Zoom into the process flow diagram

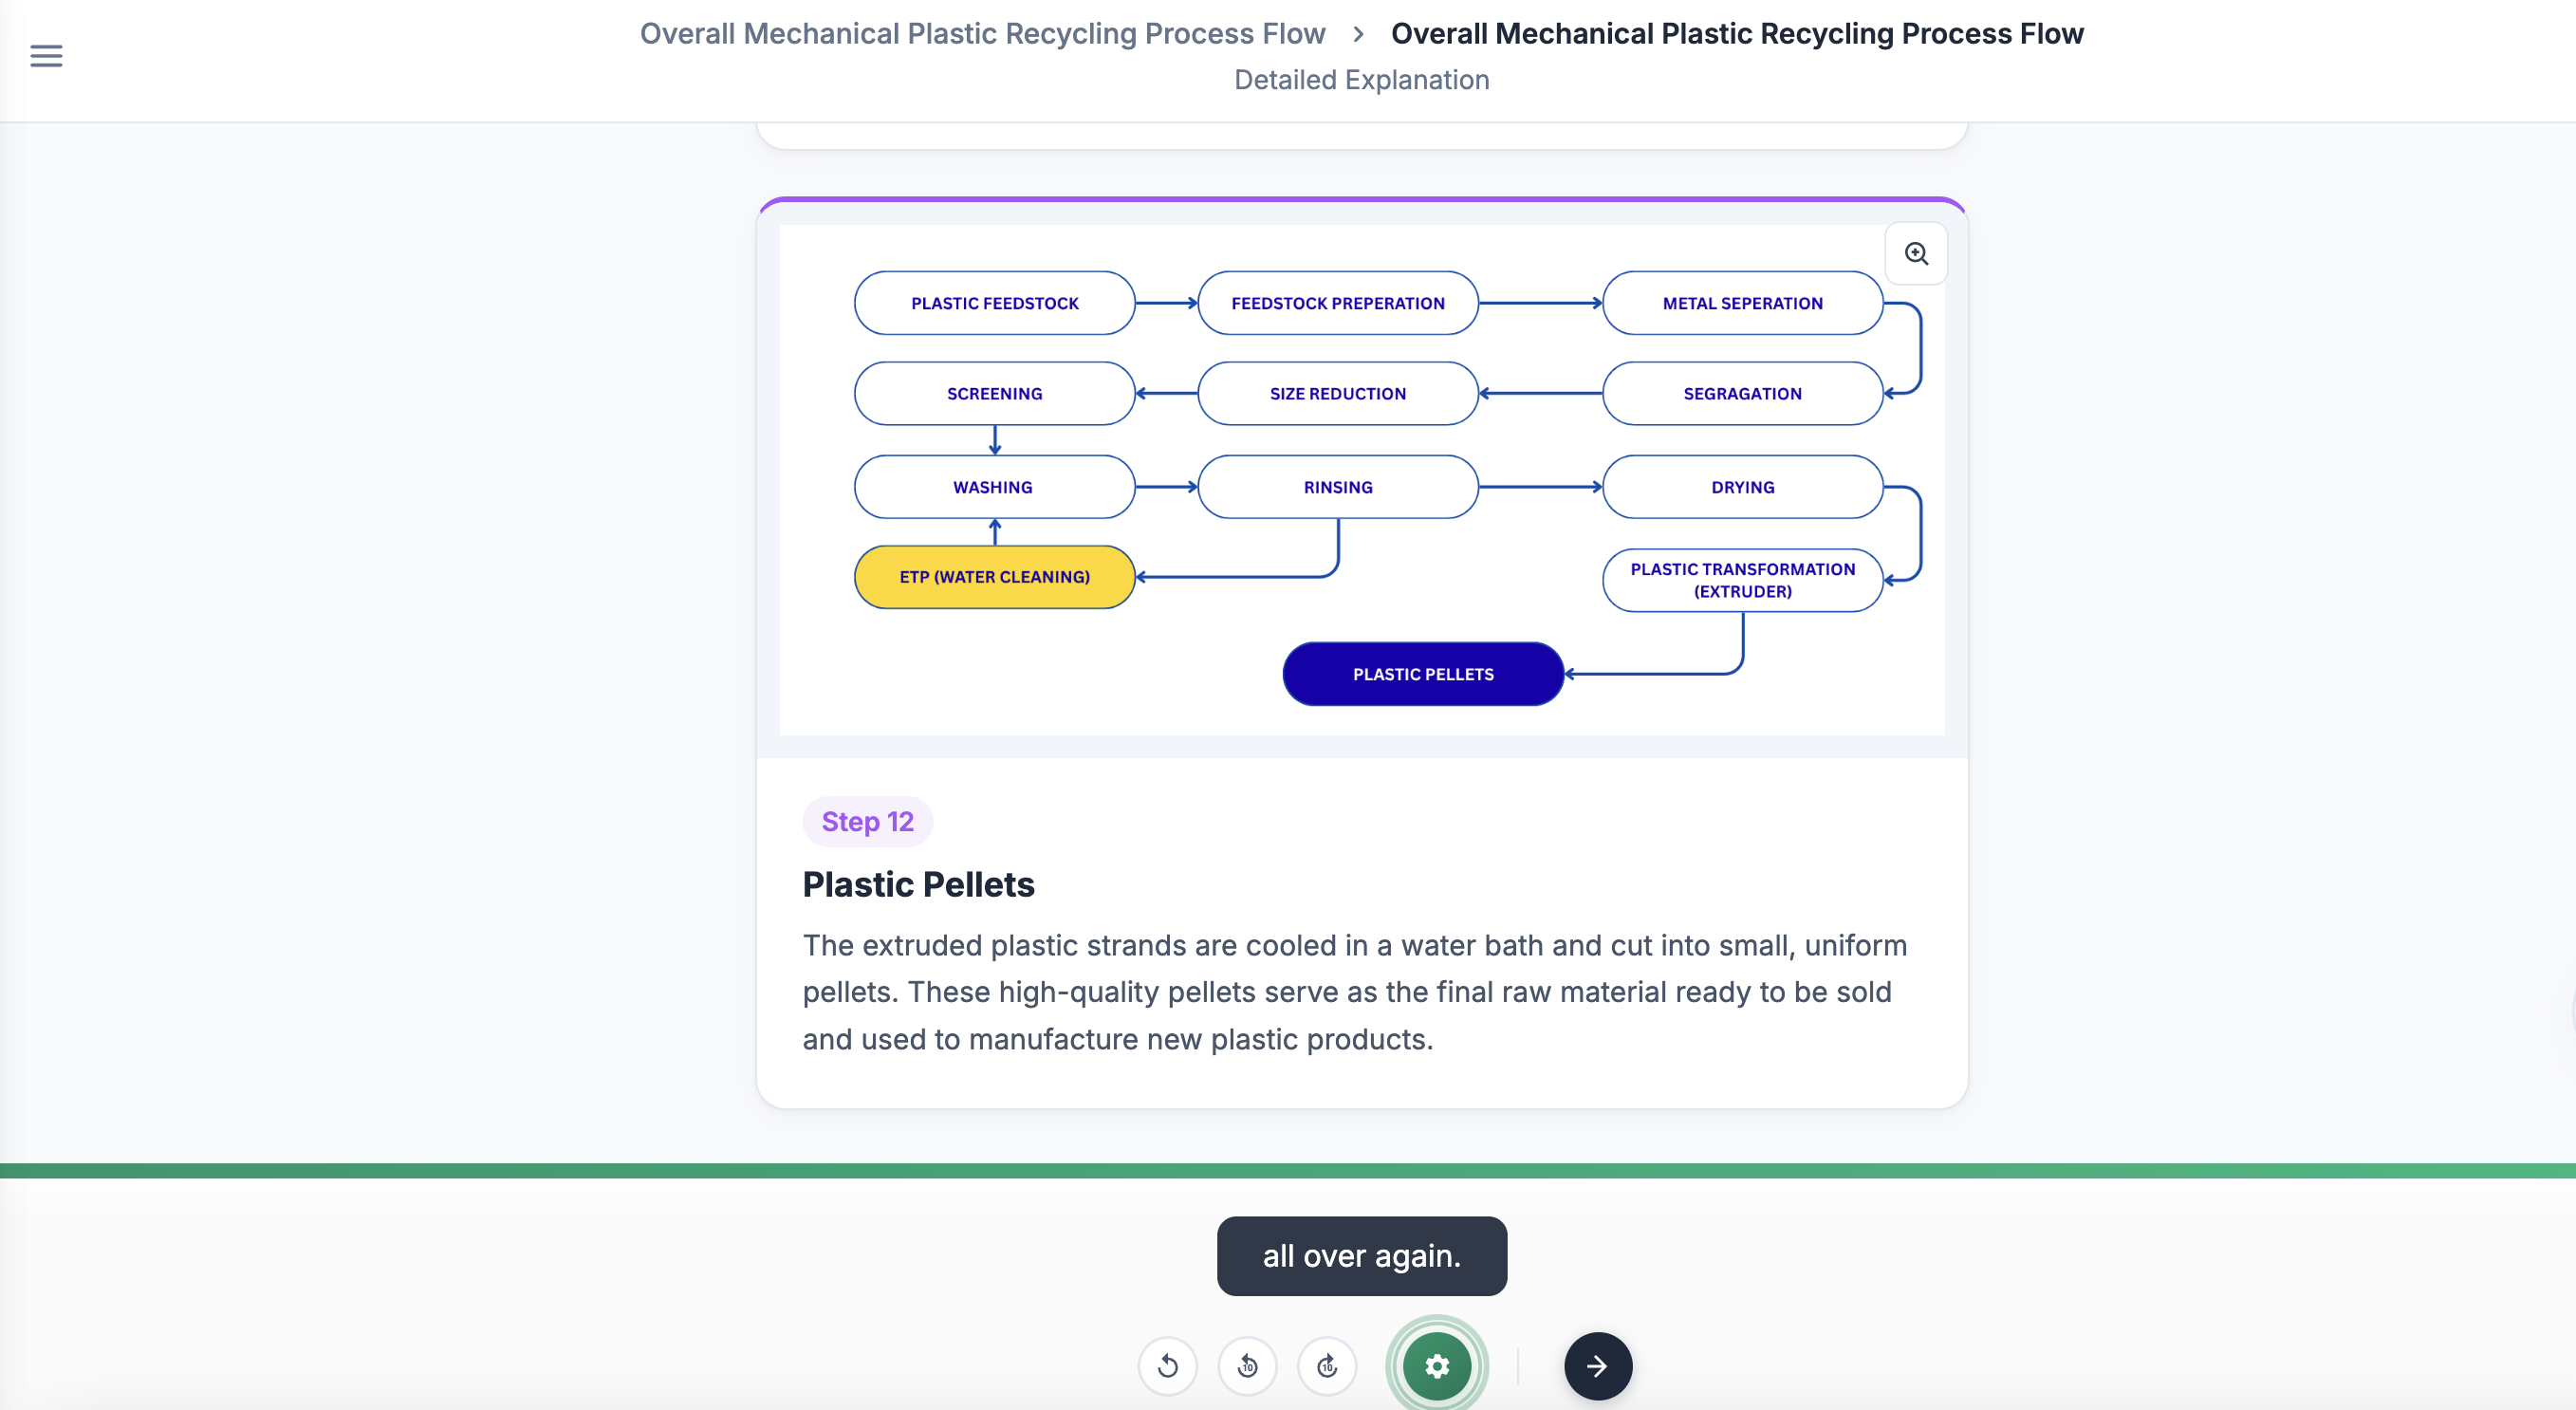[1915, 254]
